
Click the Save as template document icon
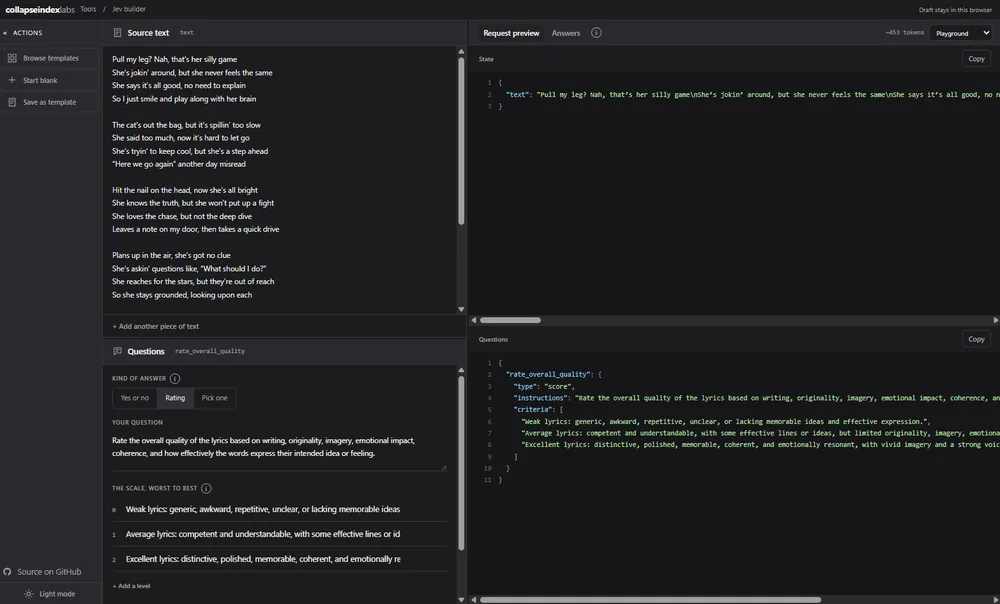click(x=11, y=102)
